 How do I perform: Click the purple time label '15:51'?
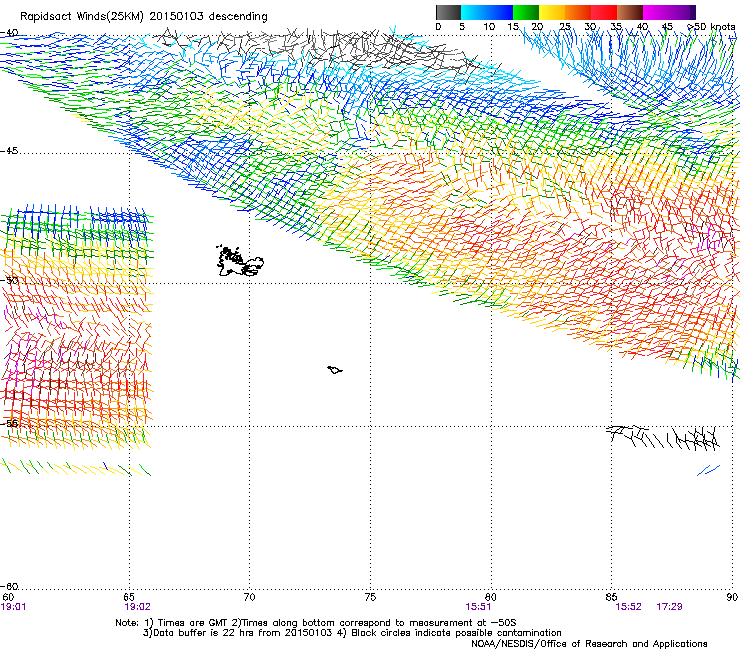coord(478,607)
